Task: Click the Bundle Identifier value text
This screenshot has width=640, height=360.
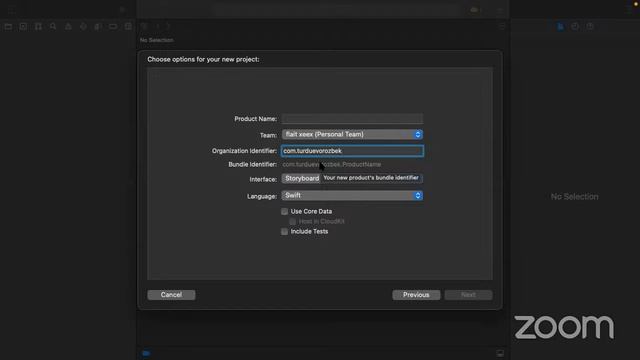Action: (331, 164)
